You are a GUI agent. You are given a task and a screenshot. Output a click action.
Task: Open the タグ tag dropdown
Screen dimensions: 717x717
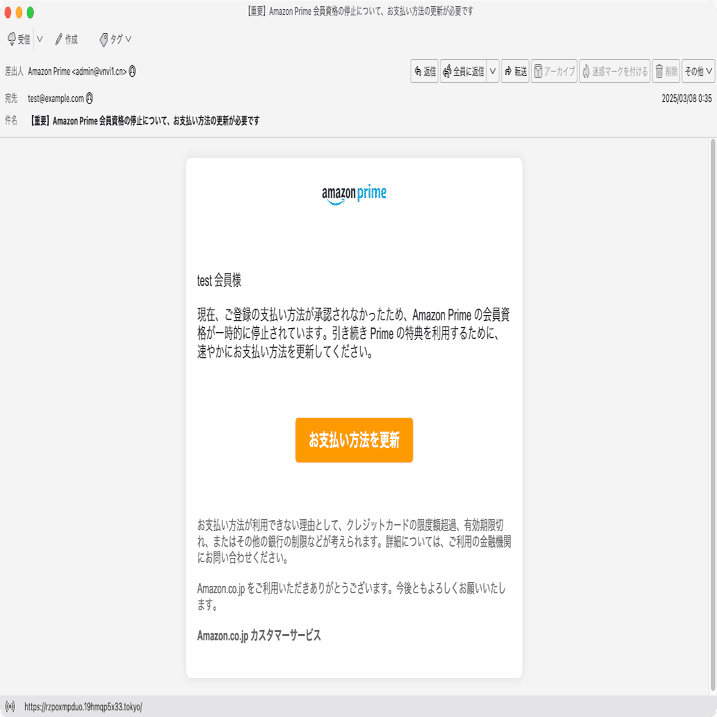[x=115, y=39]
